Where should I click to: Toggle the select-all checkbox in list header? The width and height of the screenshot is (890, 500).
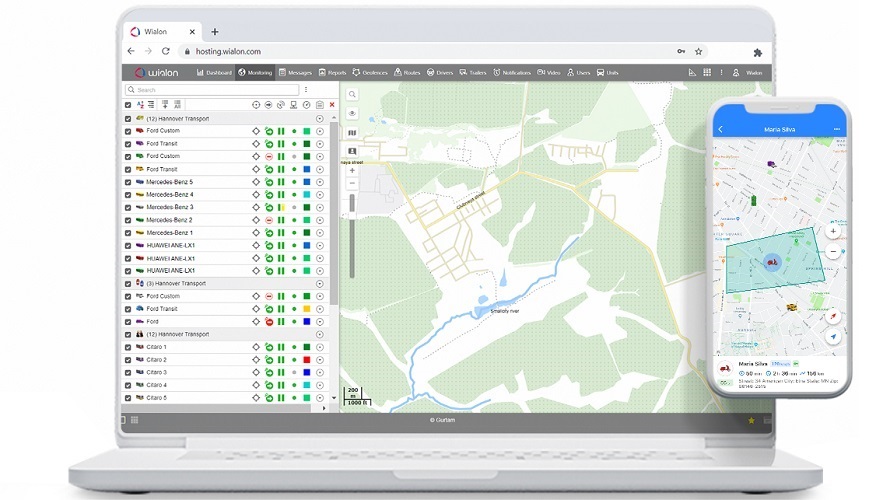pos(127,104)
